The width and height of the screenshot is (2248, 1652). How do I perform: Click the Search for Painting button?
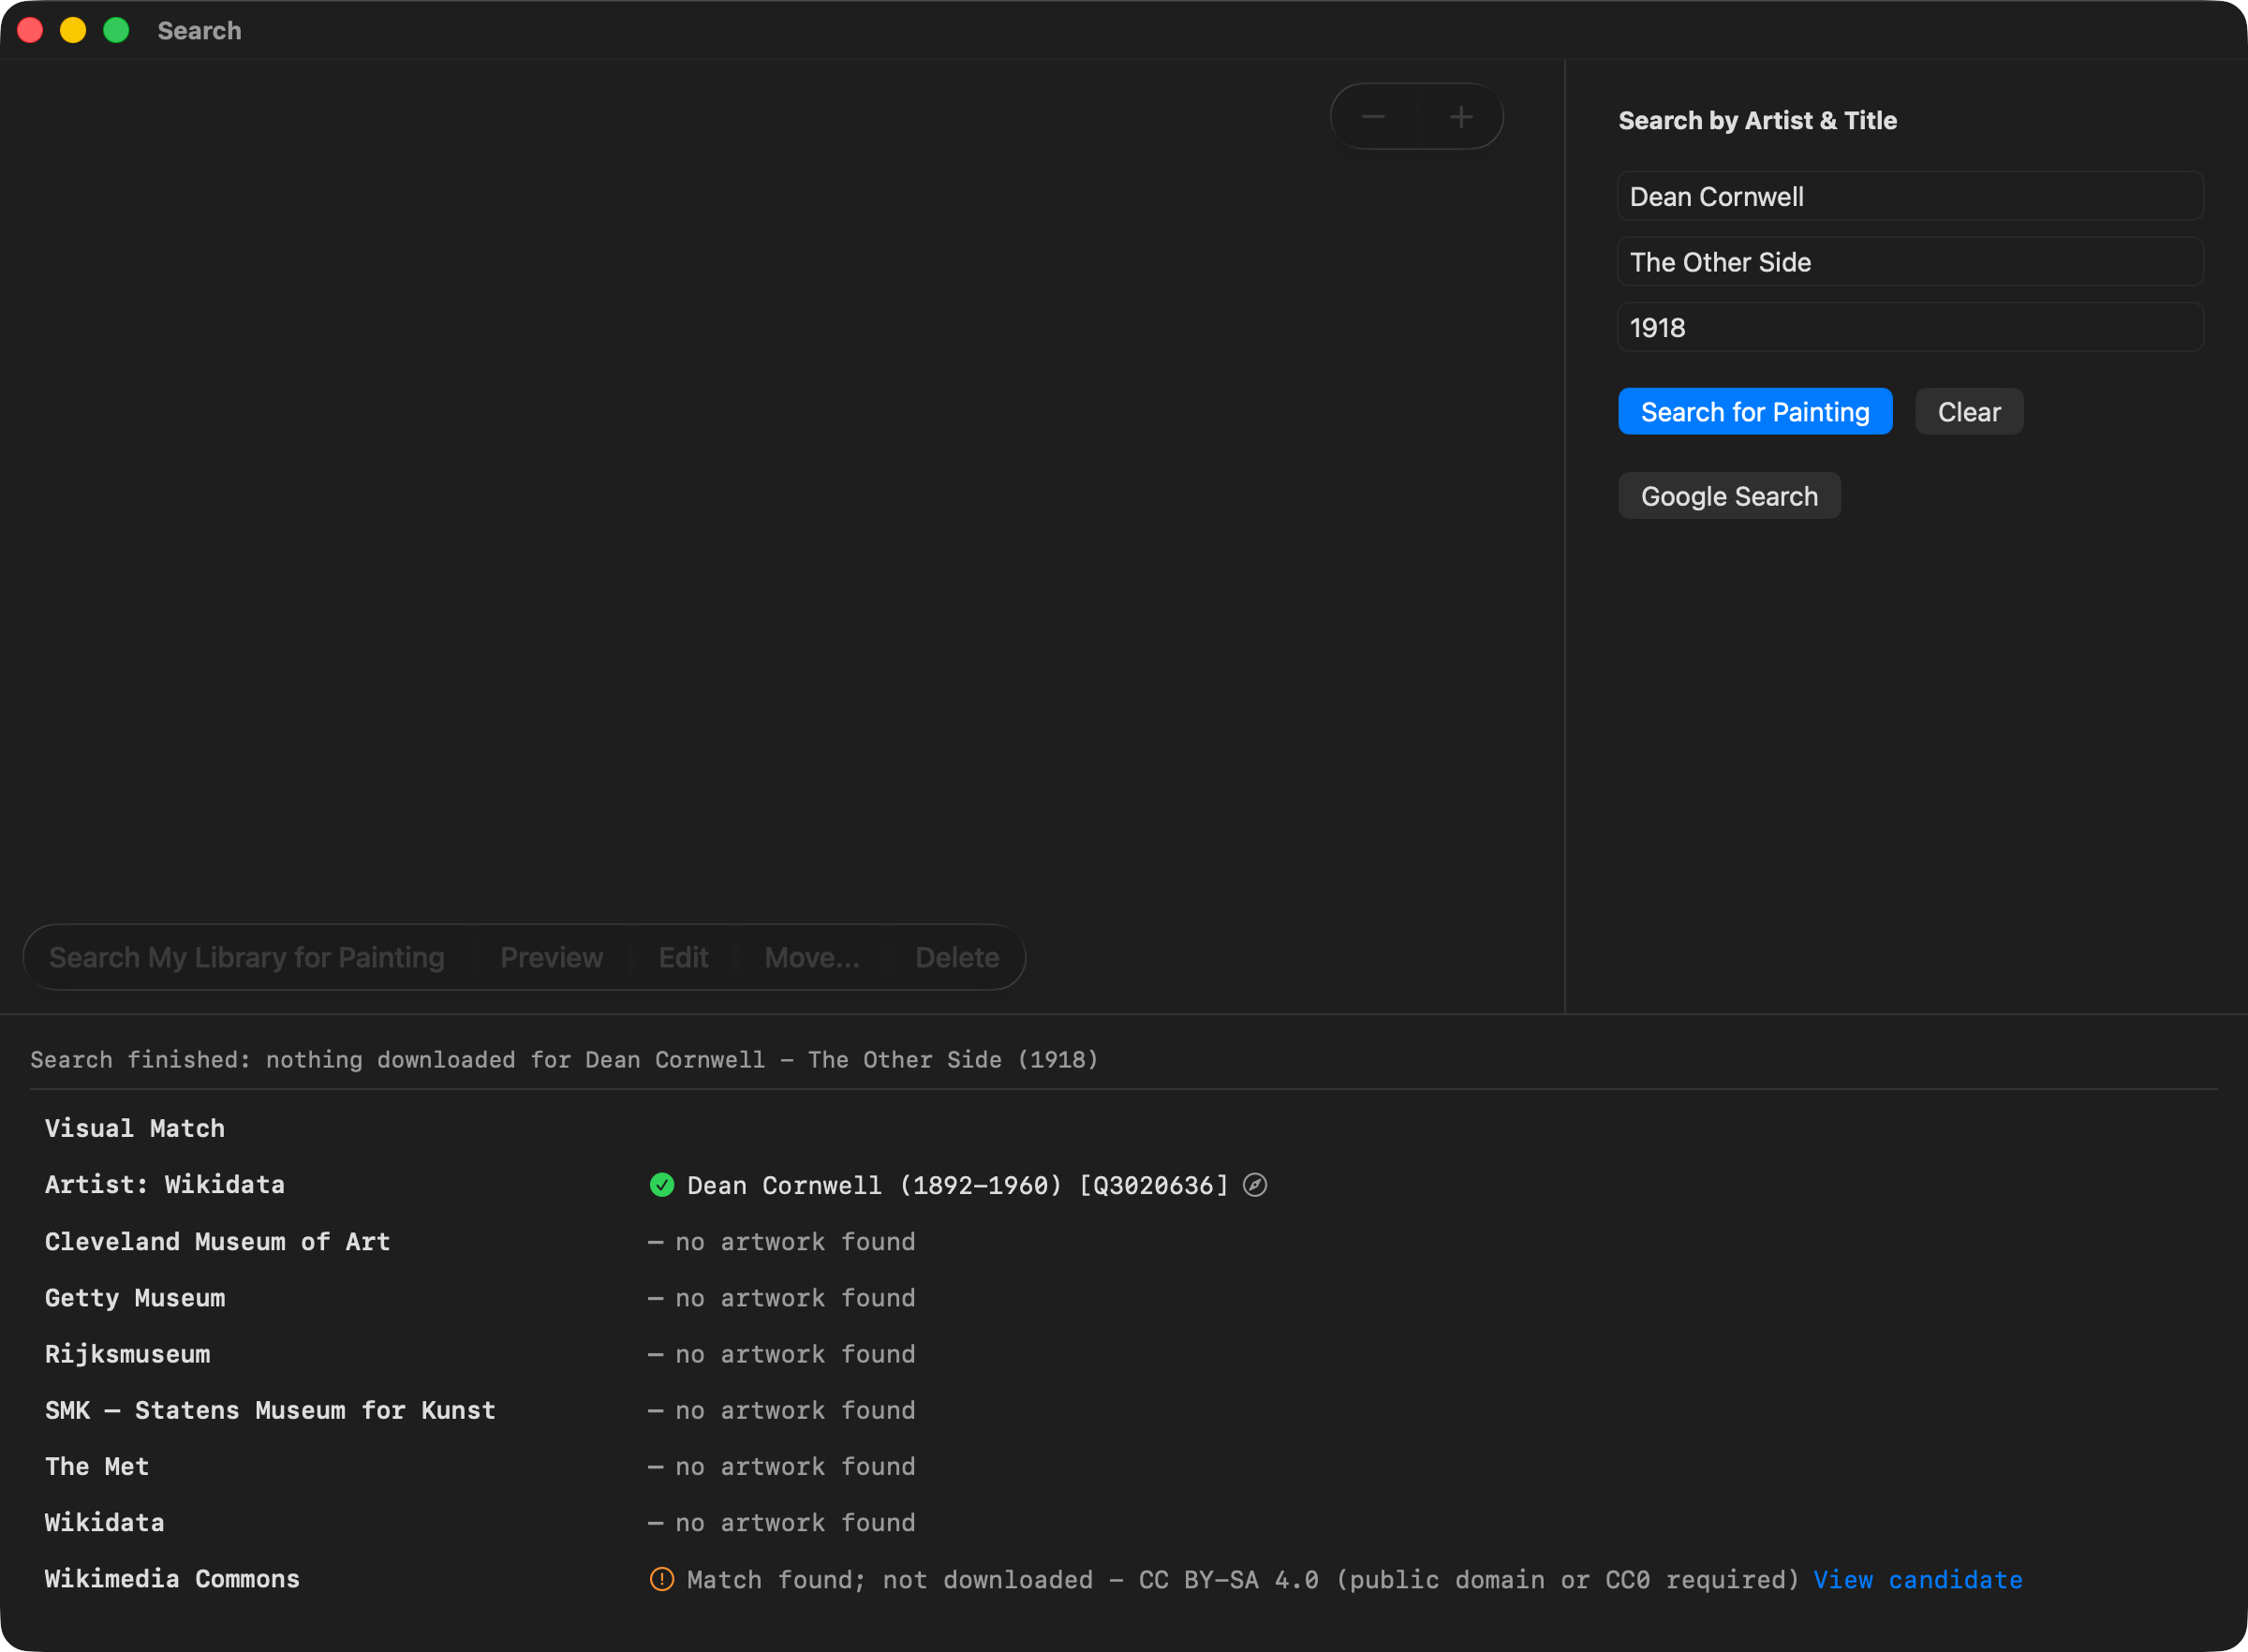click(1755, 411)
